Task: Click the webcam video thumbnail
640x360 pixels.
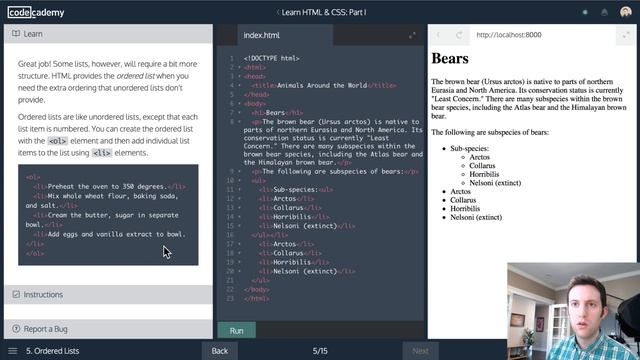Action: point(573,311)
